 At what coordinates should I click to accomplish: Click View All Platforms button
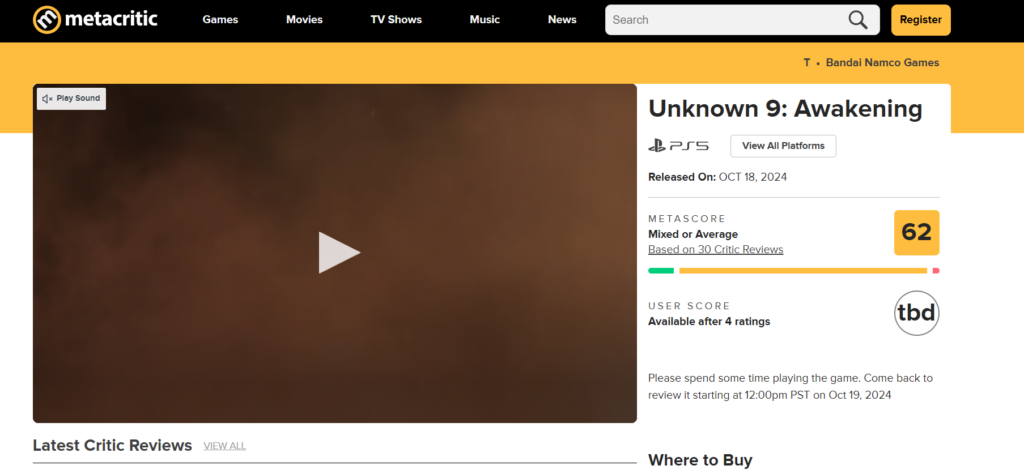click(x=783, y=146)
